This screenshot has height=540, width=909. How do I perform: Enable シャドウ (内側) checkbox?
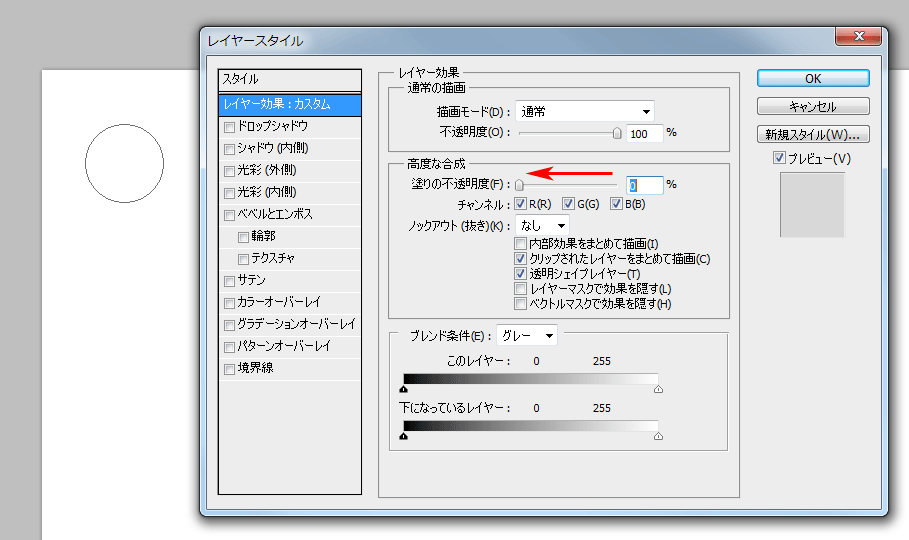click(229, 149)
